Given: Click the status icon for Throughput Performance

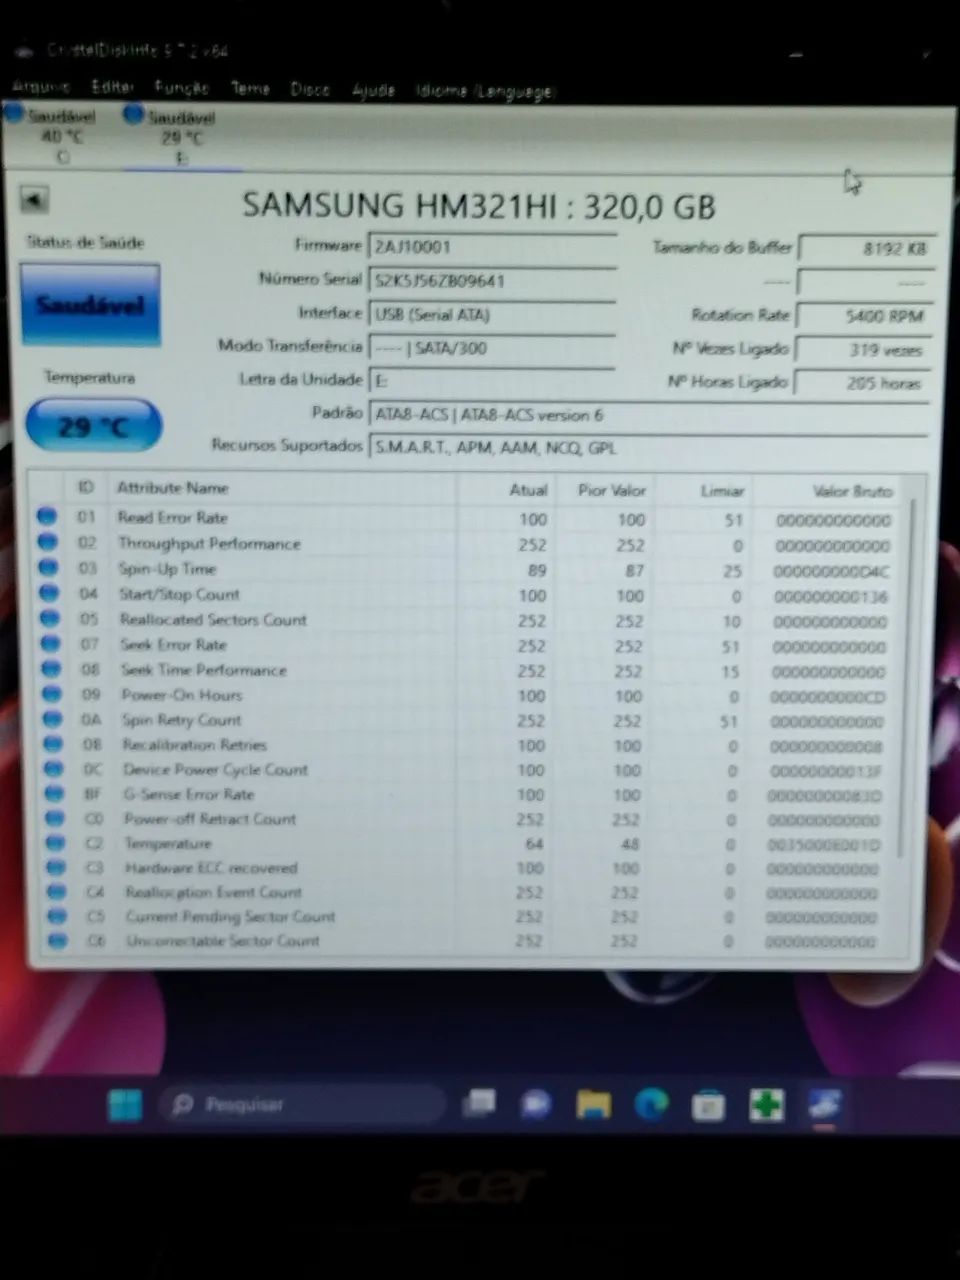Looking at the screenshot, I should point(47,542).
